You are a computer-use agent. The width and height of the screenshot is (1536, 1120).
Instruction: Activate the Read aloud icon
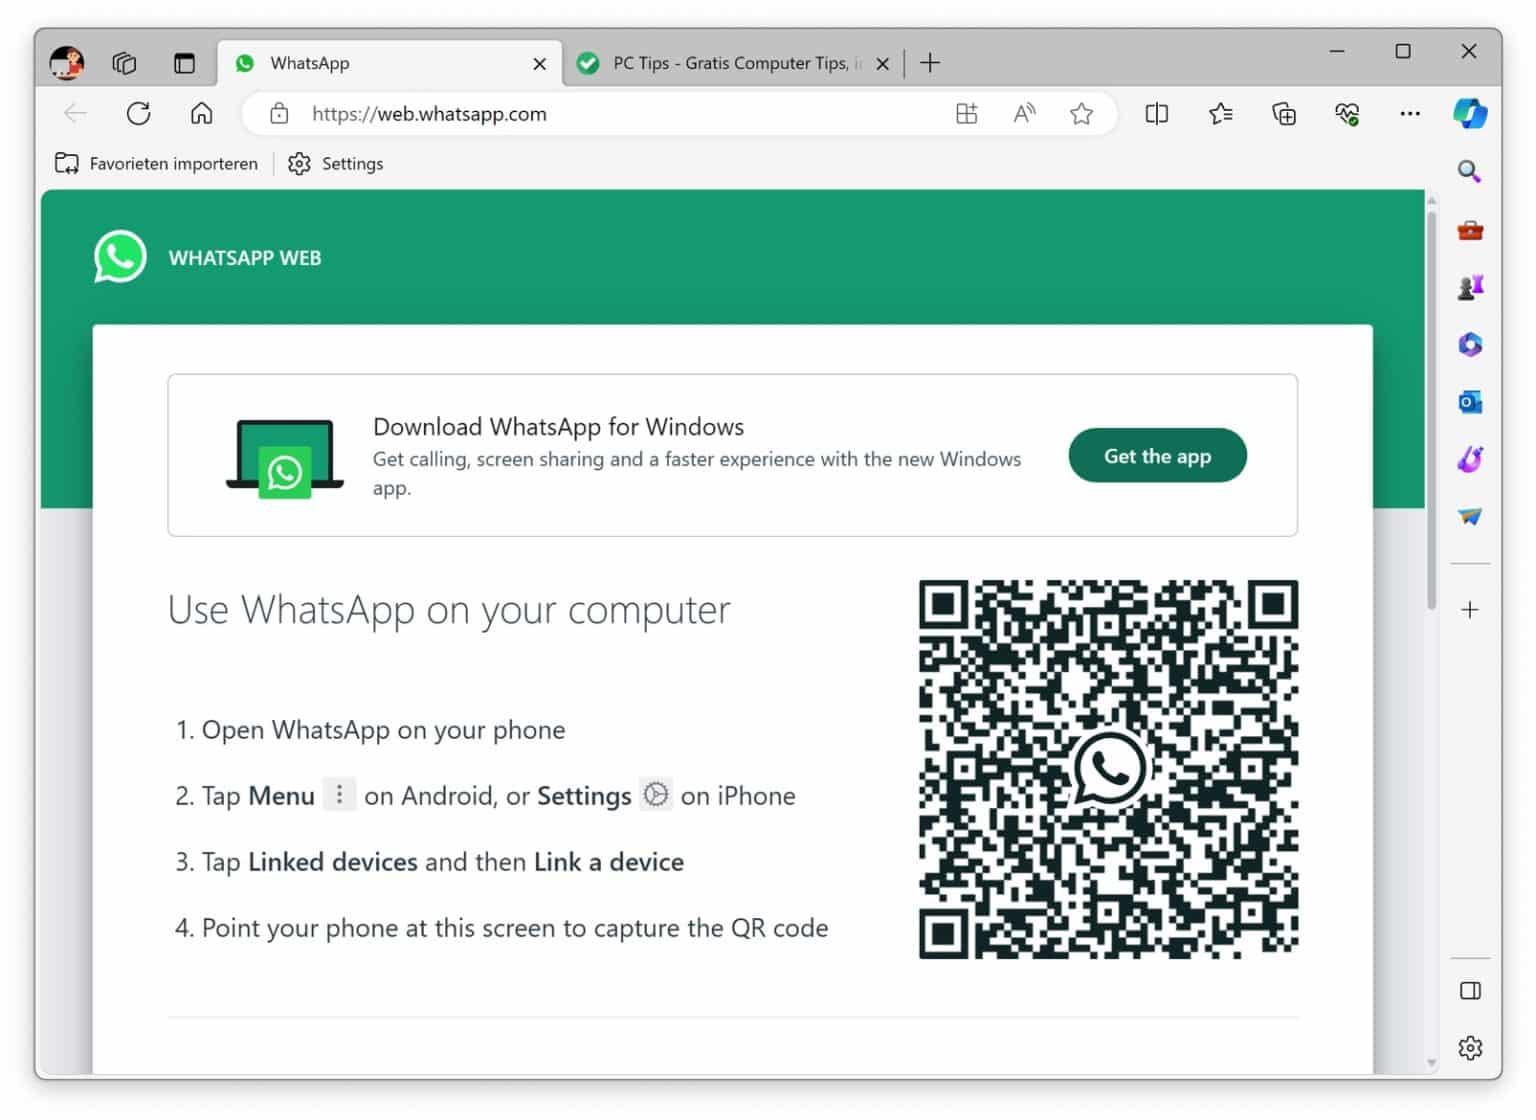coord(1024,113)
